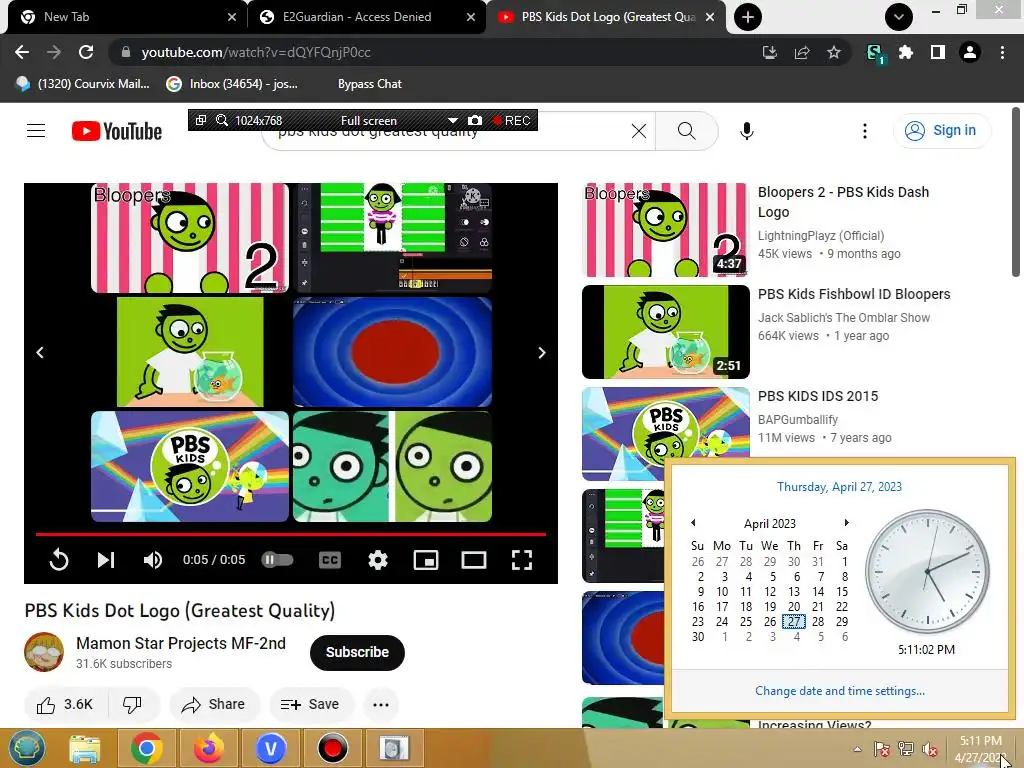Viewport: 1024px width, 768px height.
Task: Select April 28 in the calendar
Action: (818, 622)
